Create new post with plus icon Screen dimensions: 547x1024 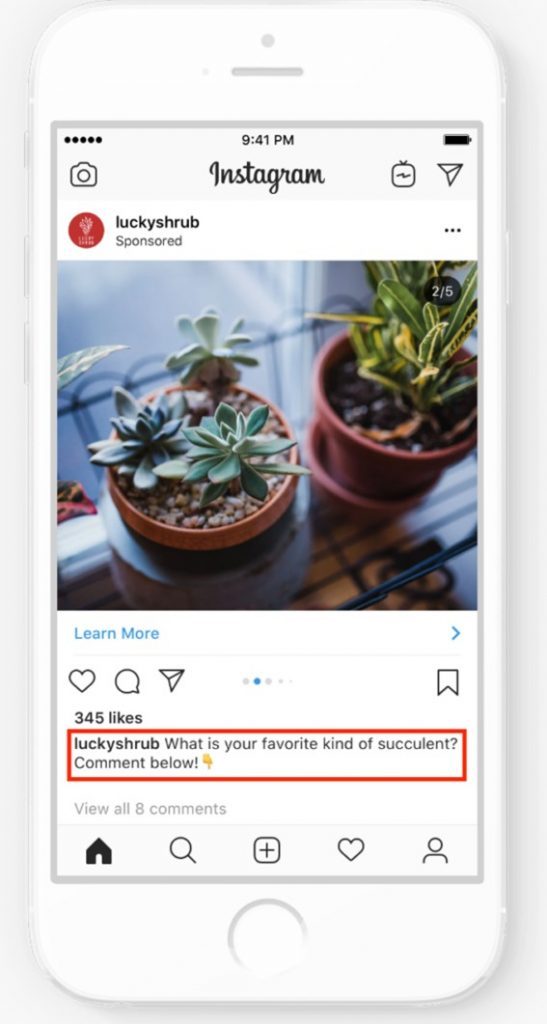(x=267, y=851)
